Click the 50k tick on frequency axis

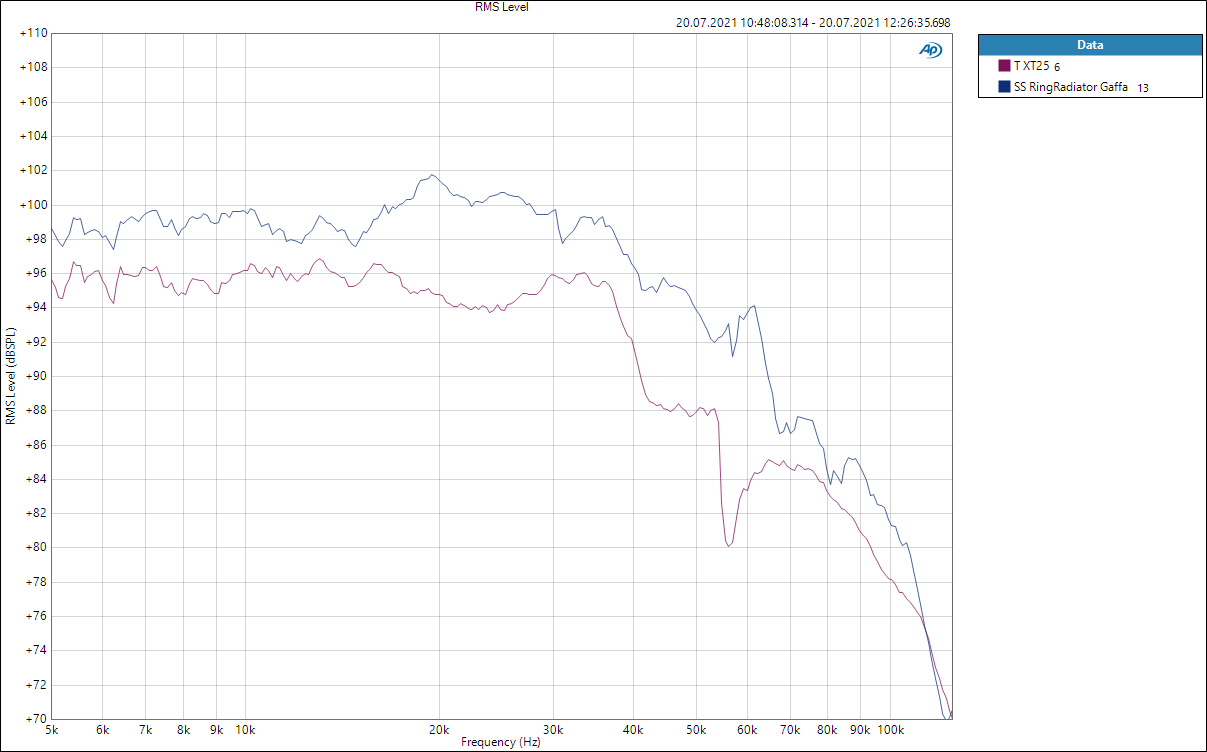click(694, 730)
